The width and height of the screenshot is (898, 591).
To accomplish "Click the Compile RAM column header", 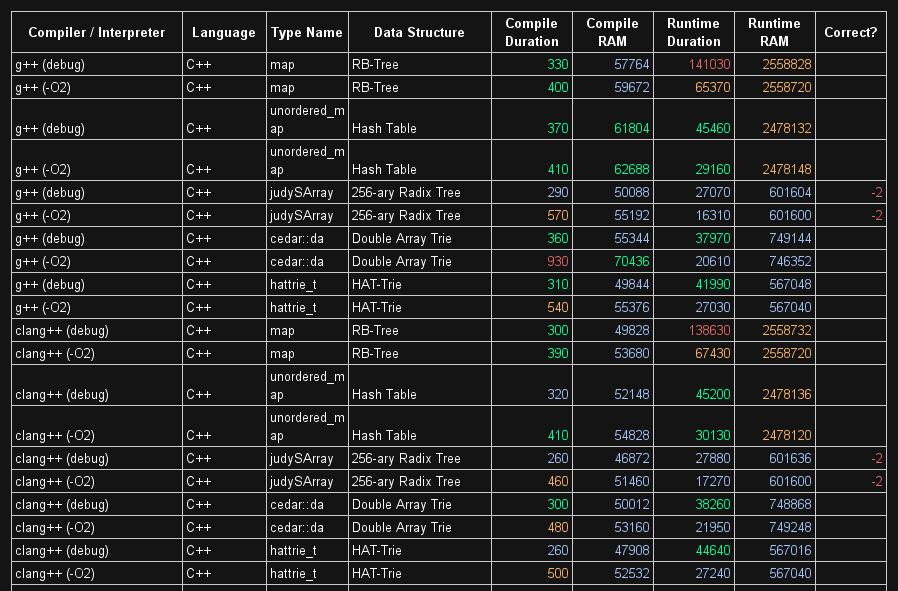I will [612, 33].
